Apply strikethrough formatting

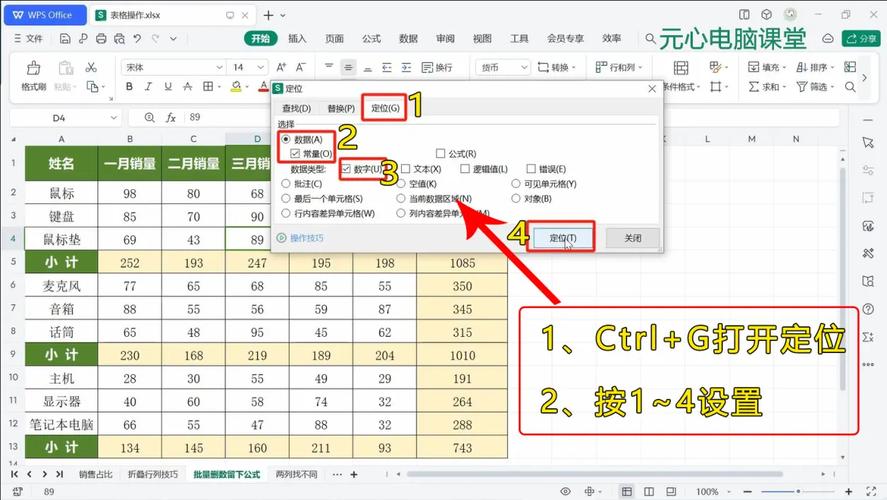187,87
